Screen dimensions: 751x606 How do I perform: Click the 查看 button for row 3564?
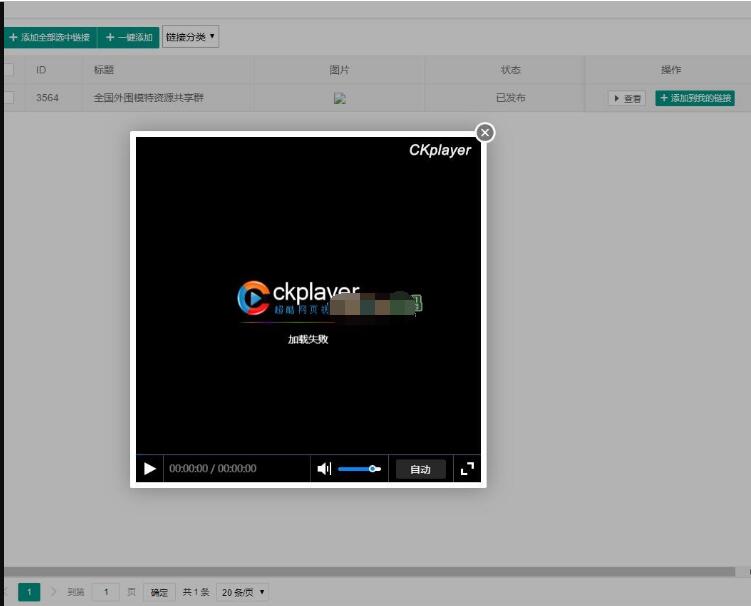coord(627,98)
